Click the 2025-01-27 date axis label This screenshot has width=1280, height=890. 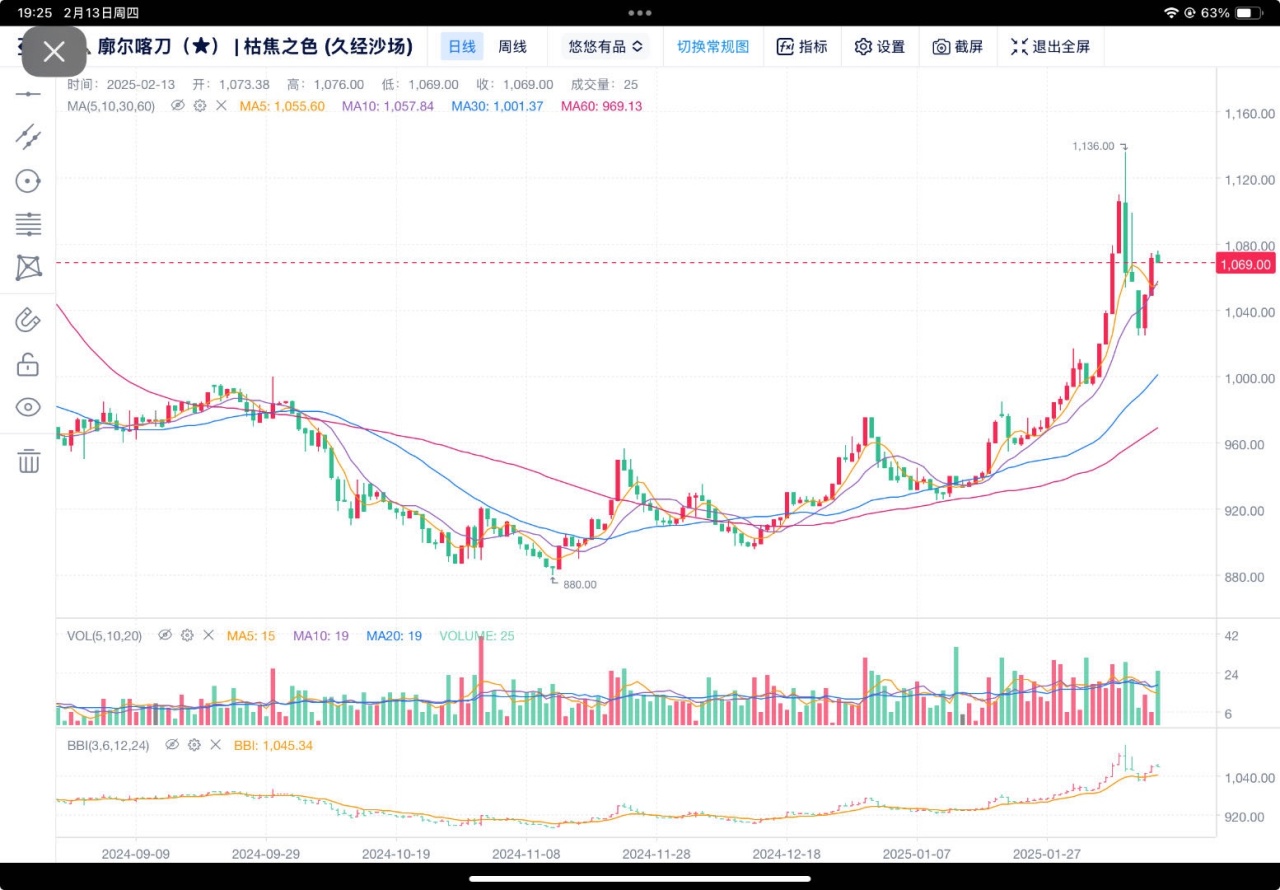[x=1046, y=854]
